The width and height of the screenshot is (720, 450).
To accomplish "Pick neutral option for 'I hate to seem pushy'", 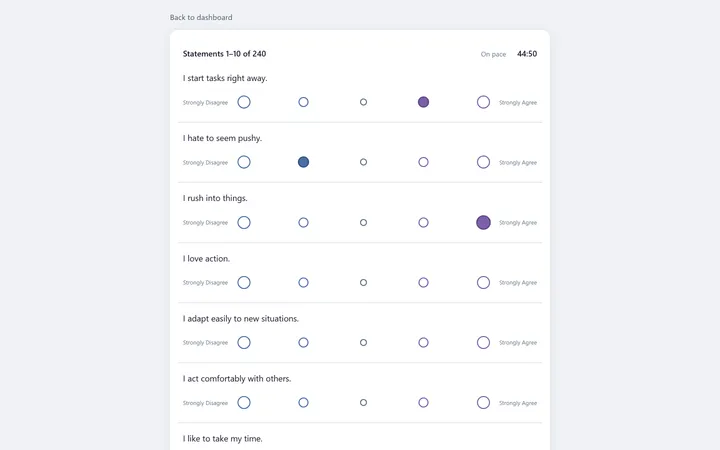I will 363,162.
